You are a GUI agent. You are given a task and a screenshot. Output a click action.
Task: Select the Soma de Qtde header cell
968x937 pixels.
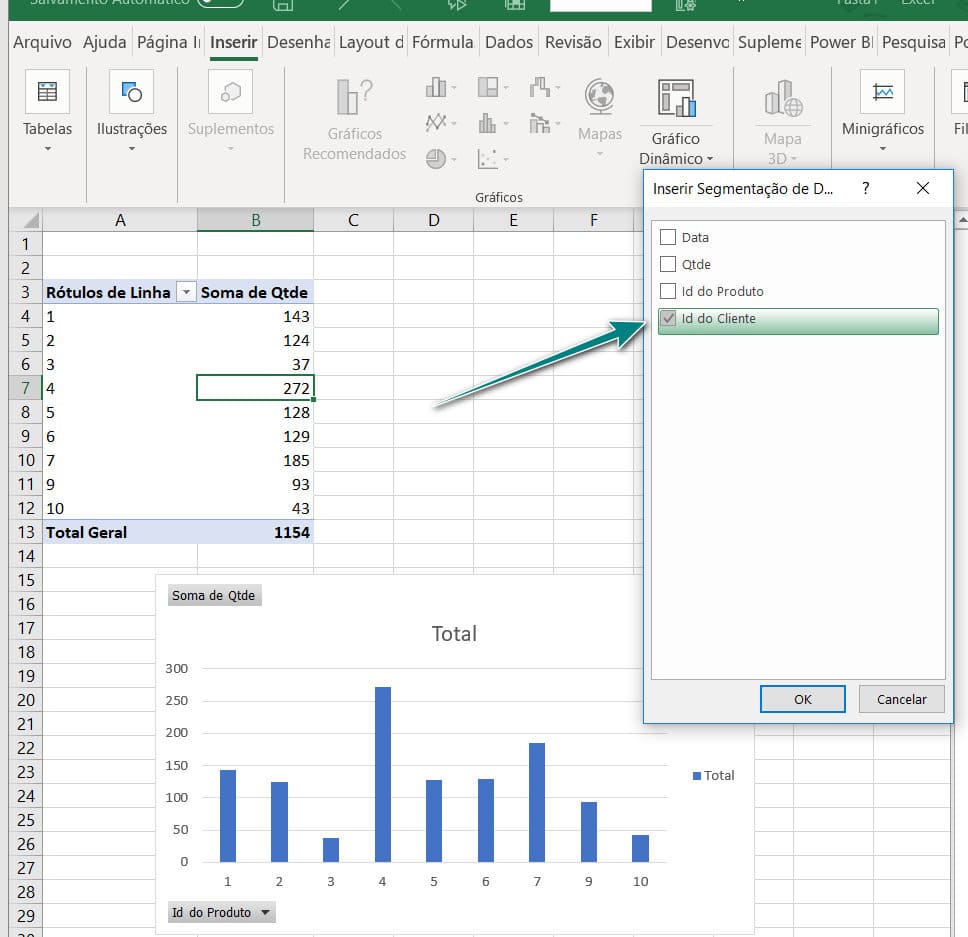256,292
